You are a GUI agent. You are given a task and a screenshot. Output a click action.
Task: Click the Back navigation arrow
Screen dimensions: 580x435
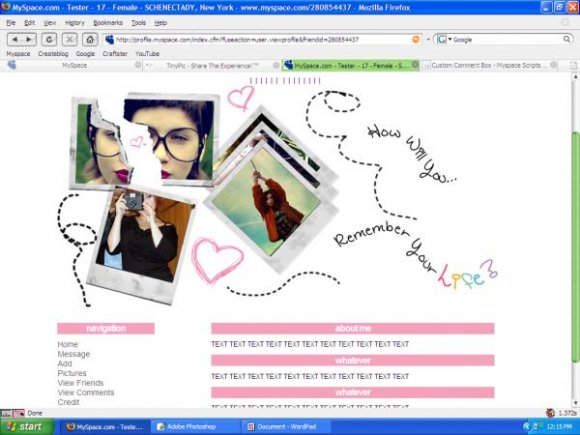(x=15, y=39)
